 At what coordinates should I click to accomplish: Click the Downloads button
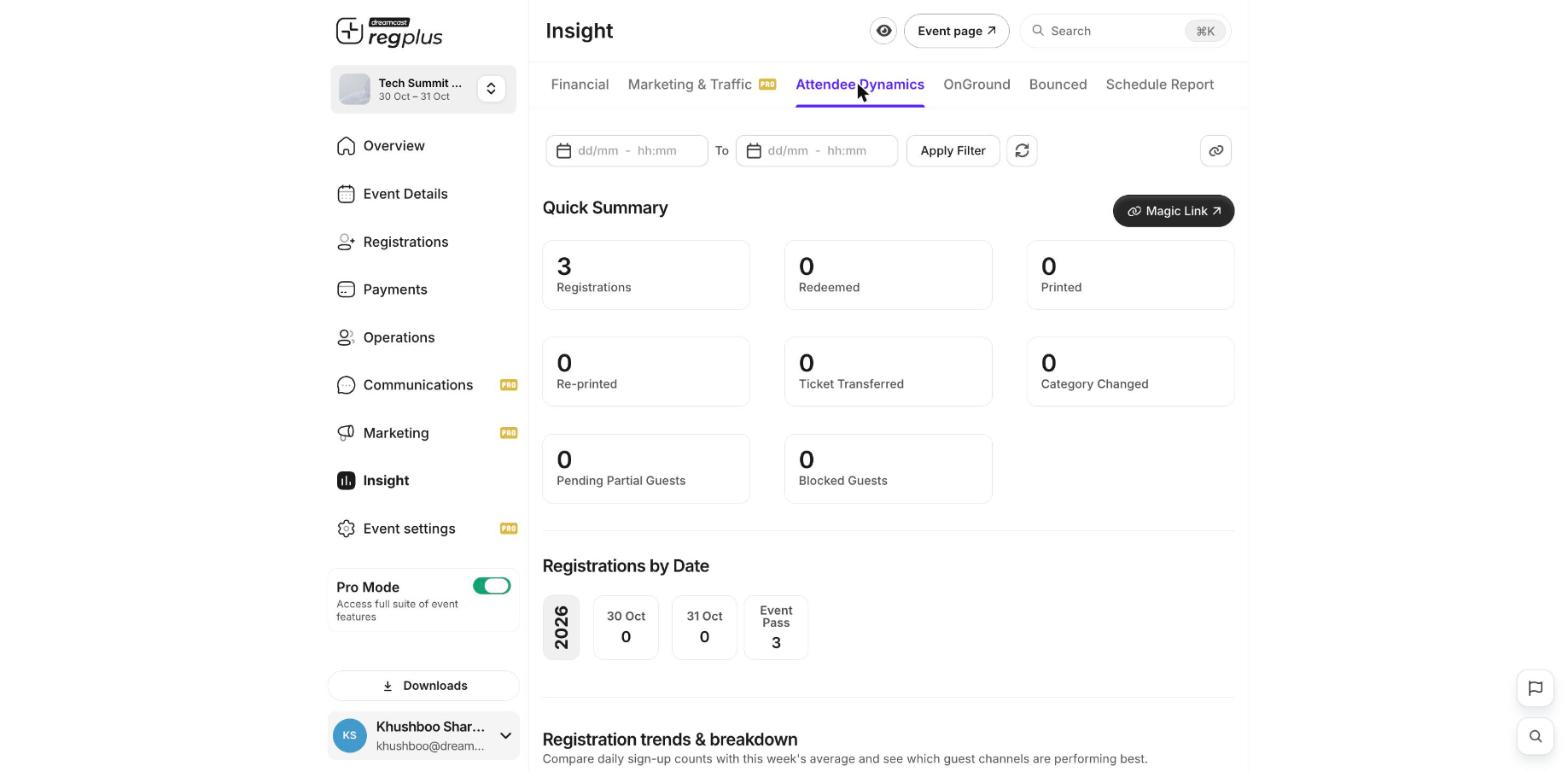coord(424,686)
